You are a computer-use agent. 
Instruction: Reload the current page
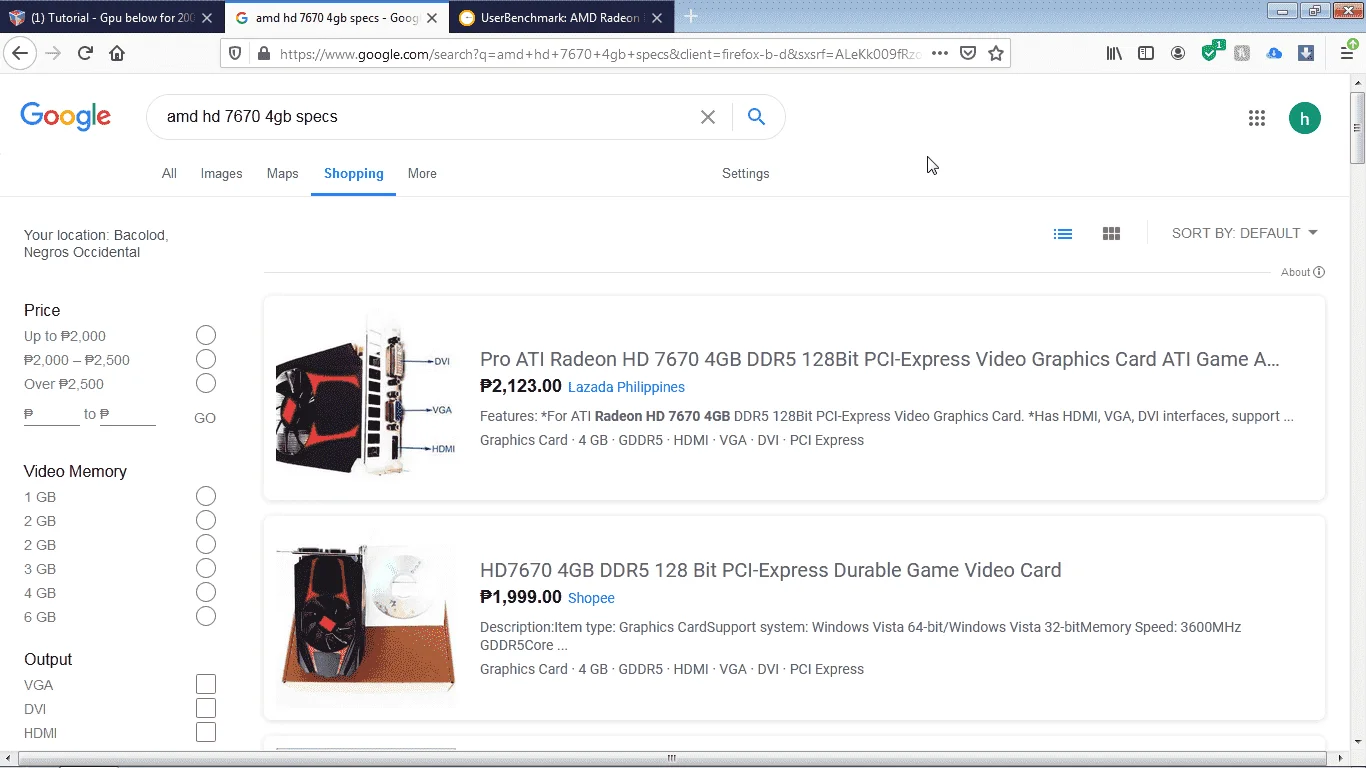(85, 54)
